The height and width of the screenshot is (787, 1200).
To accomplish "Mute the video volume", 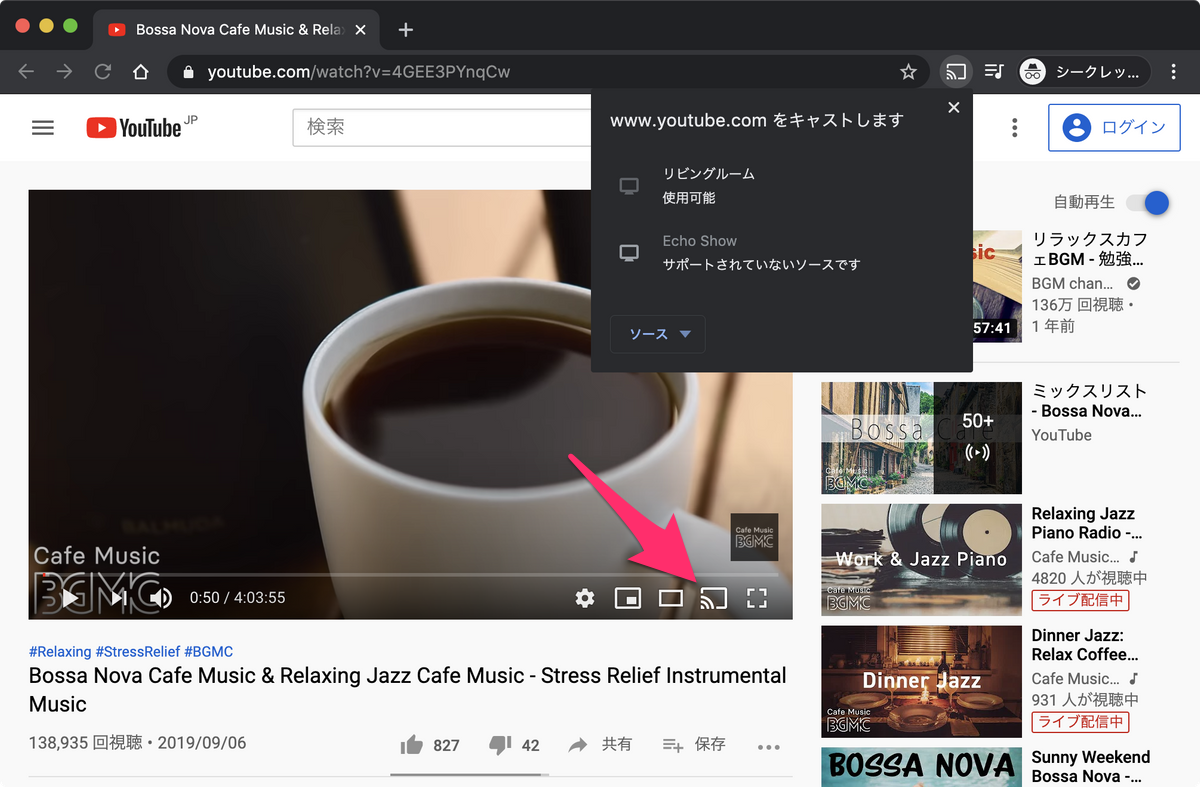I will coord(161,598).
